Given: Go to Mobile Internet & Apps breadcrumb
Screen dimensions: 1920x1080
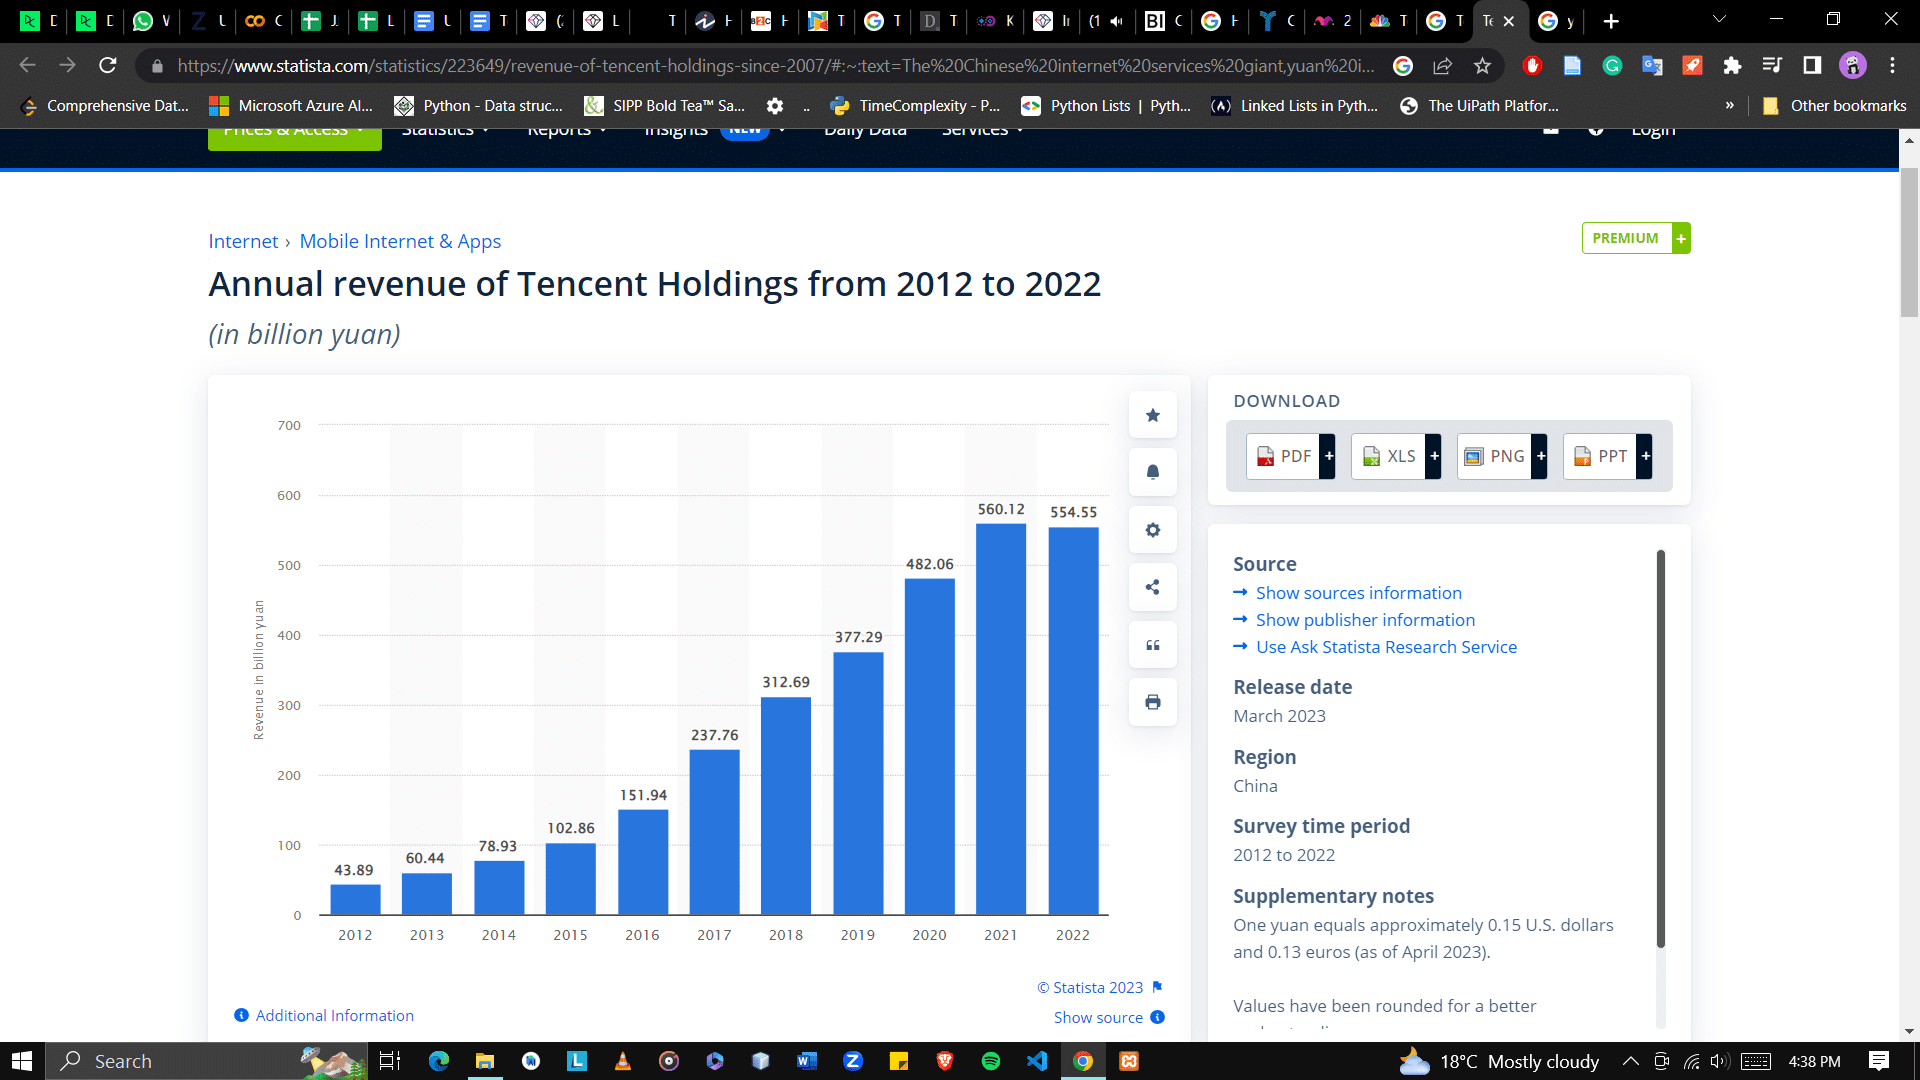Looking at the screenshot, I should (x=400, y=241).
